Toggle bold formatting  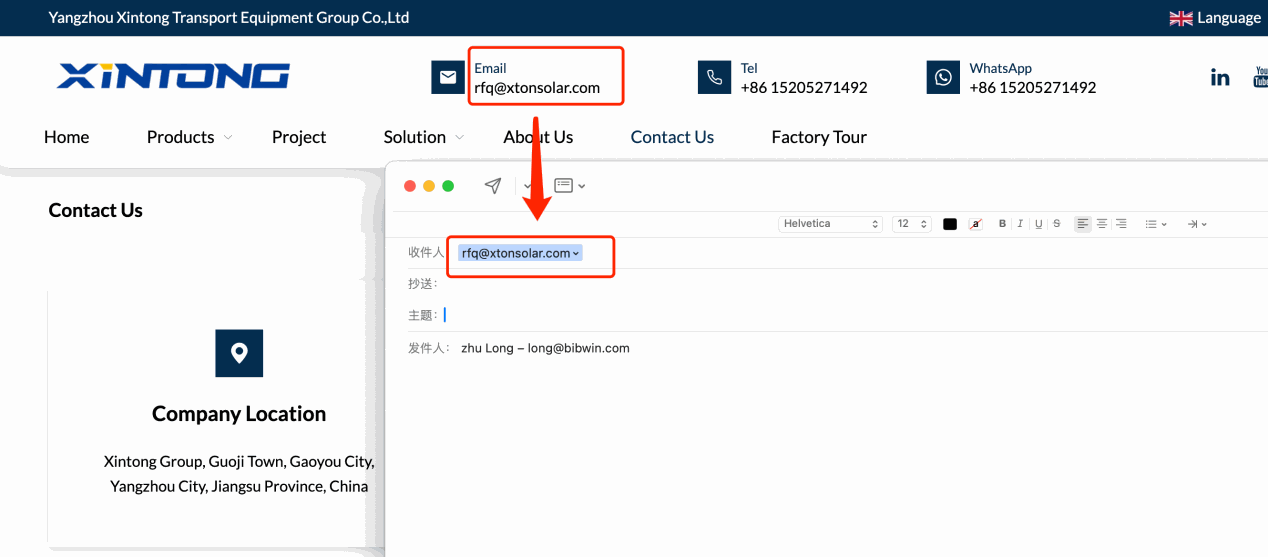coord(1003,224)
